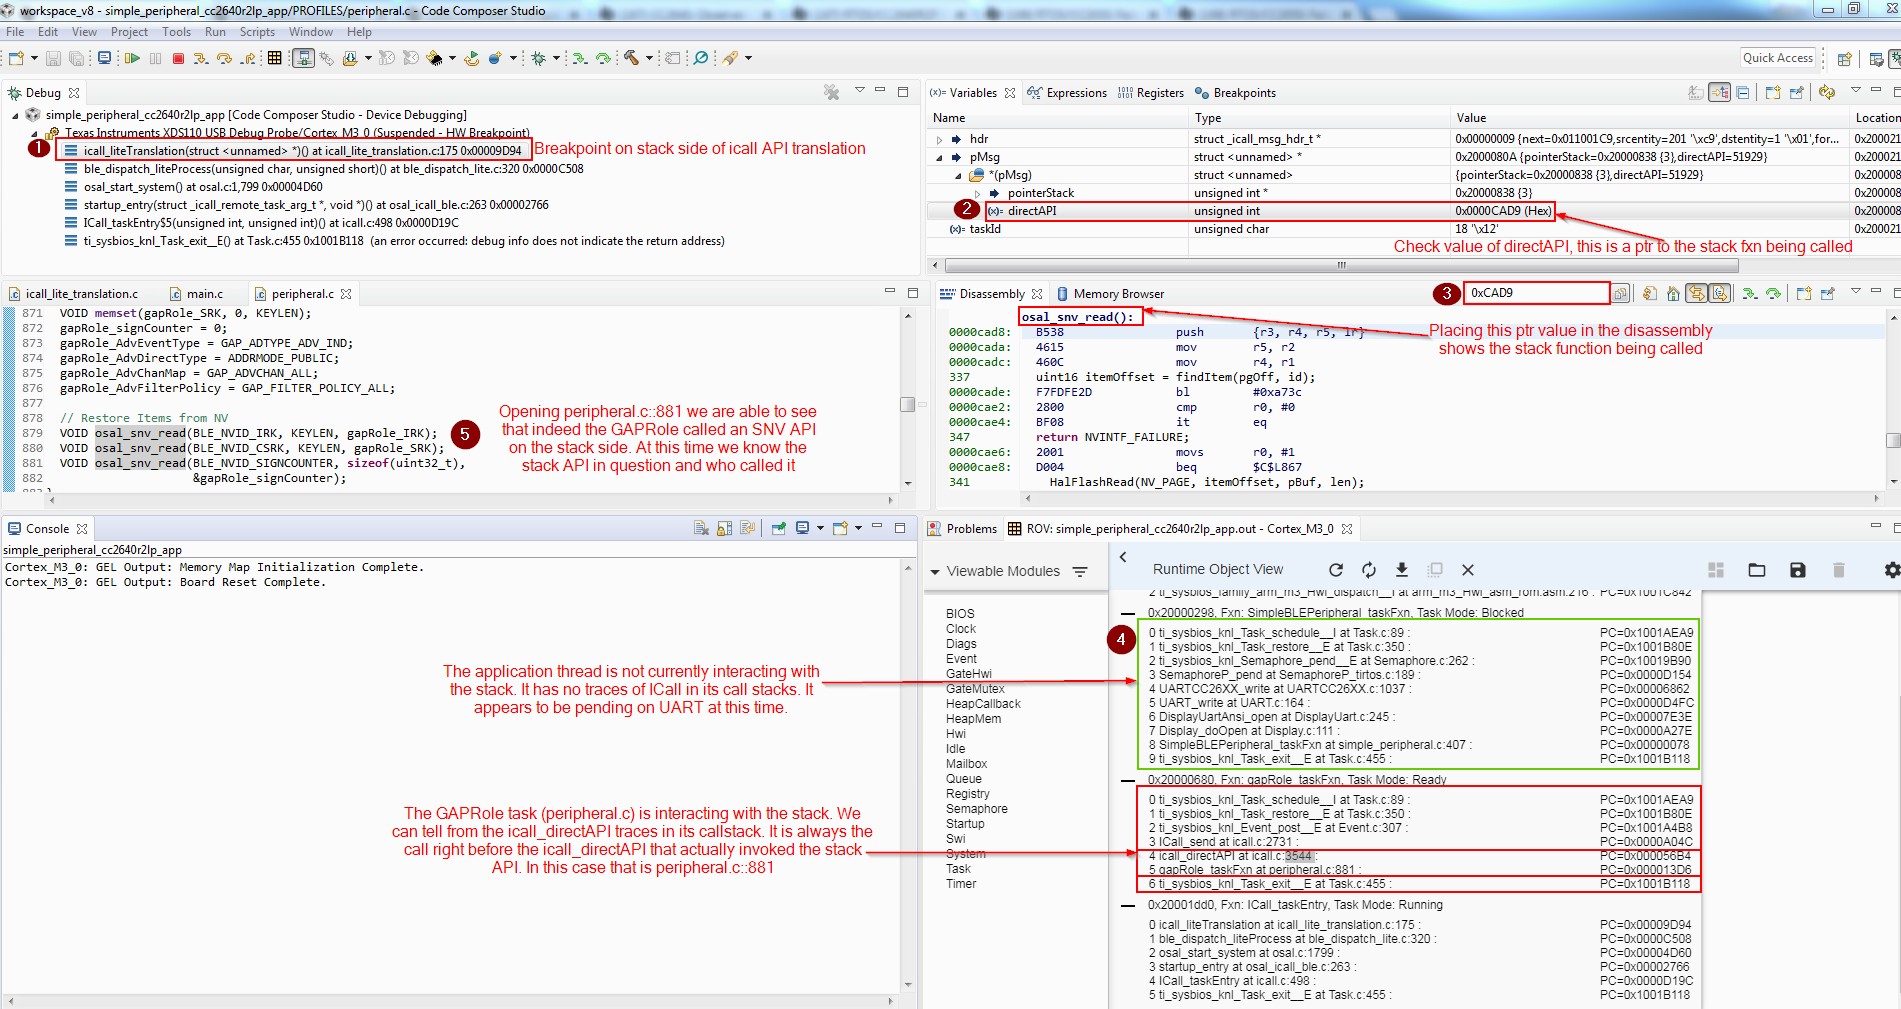
Task: Toggle Link with Active Debug Context
Action: pos(1697,294)
